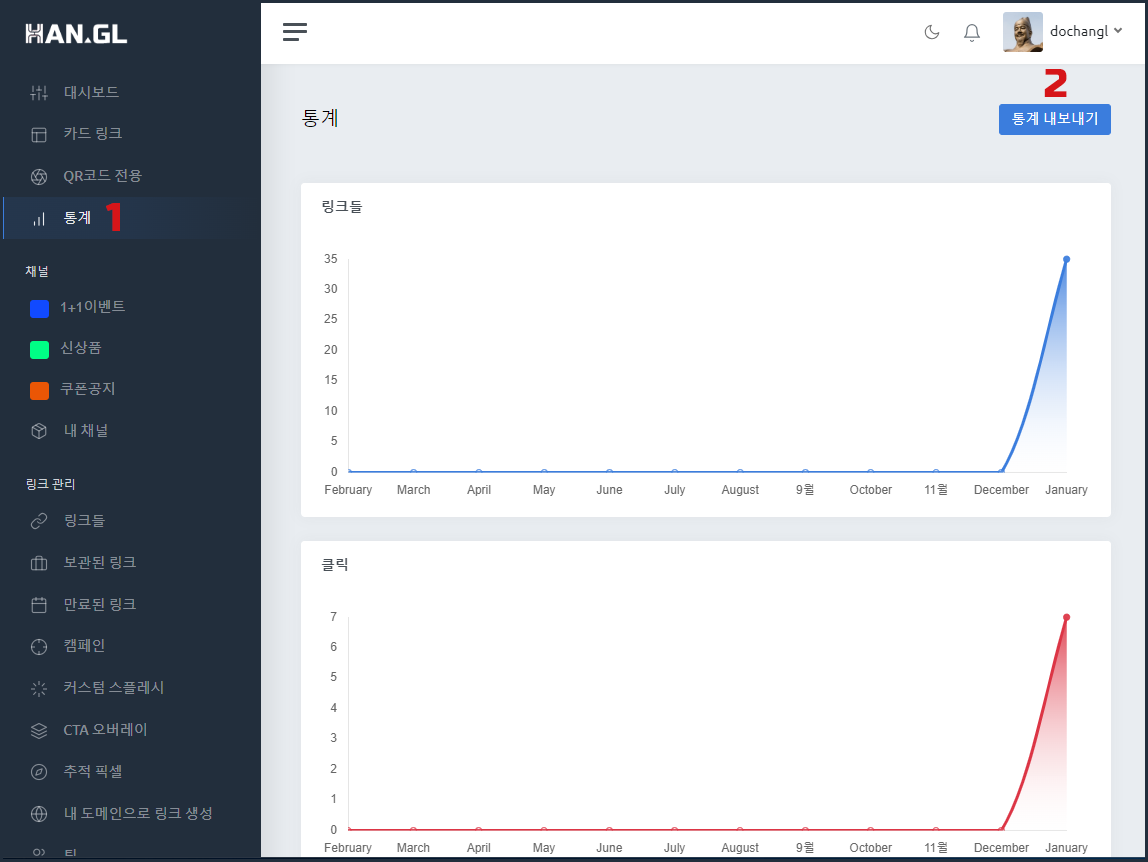Click the 커스텀 스플레시 loader icon
Screen dimensions: 1148x862
pyautogui.click(x=39, y=688)
